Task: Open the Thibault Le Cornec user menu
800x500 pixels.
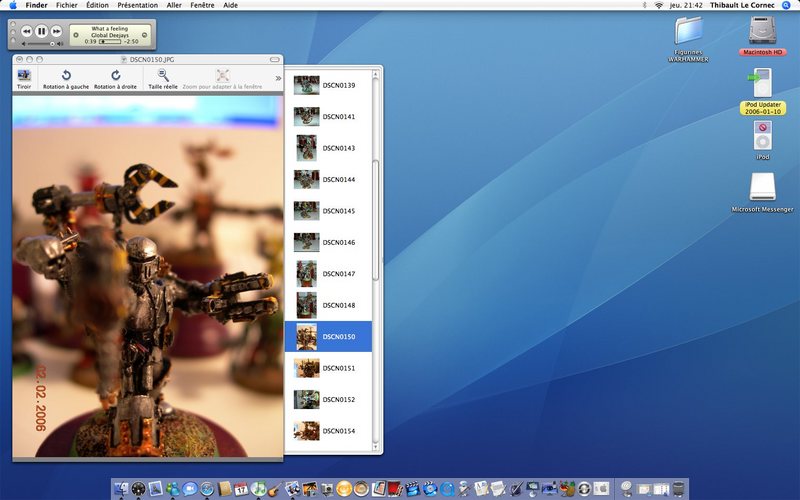Action: tap(742, 5)
